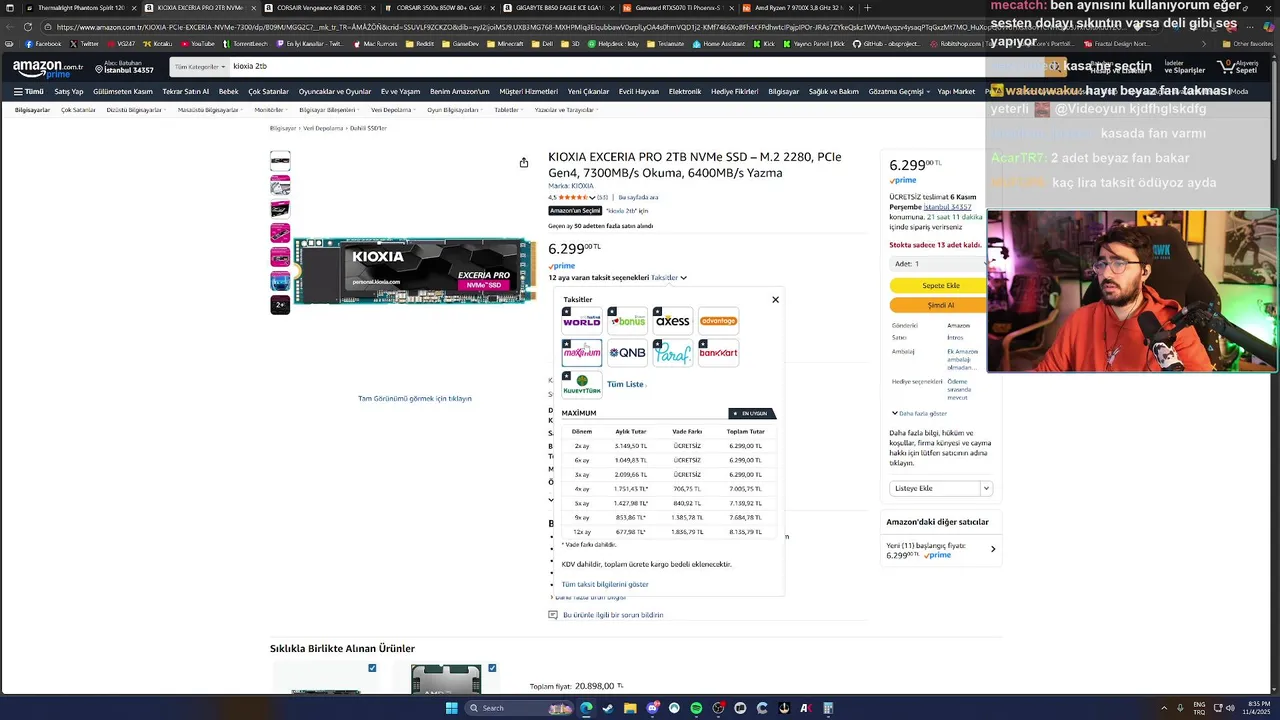Click 'Tam Görünümü görmek için tıklayın'
Viewport: 1280px width, 720px height.
pos(415,398)
